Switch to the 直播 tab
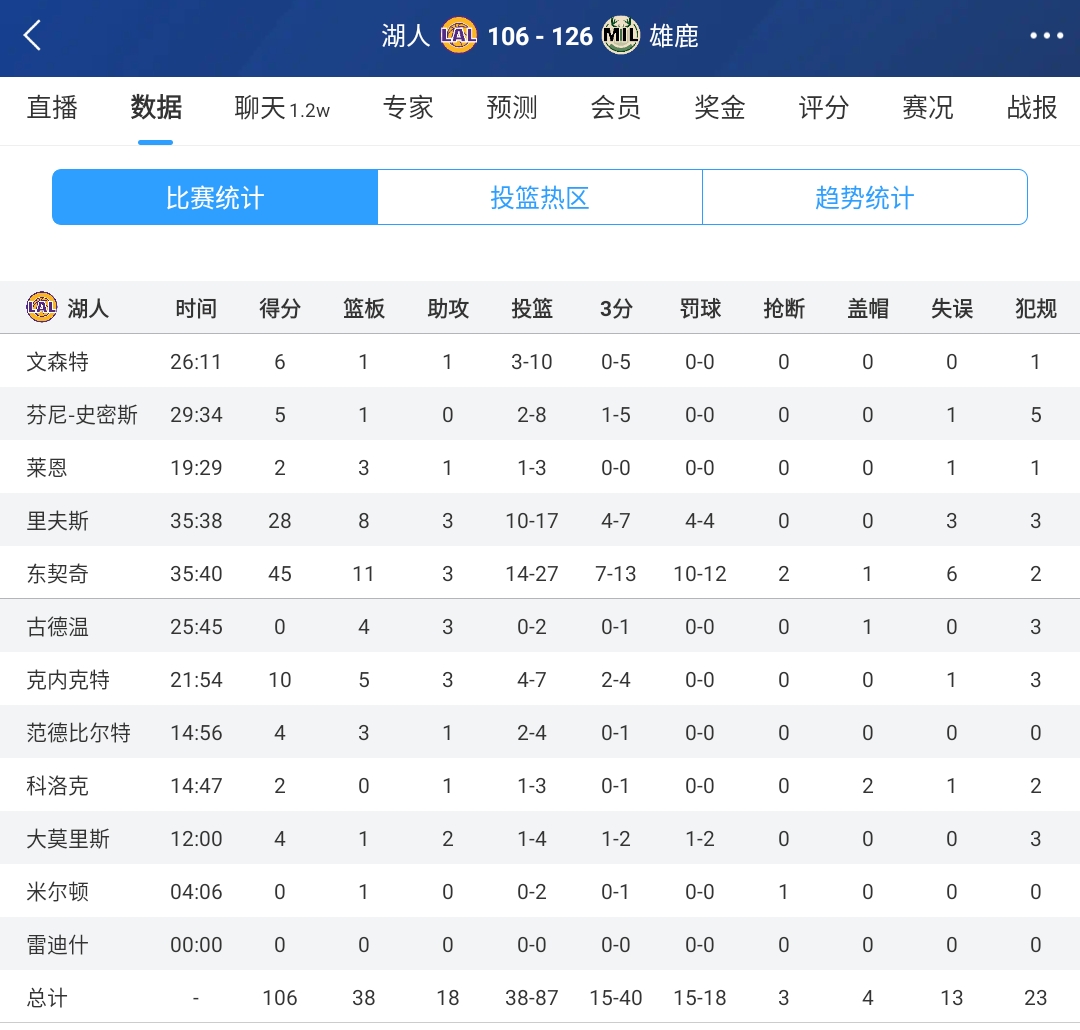 (x=52, y=108)
